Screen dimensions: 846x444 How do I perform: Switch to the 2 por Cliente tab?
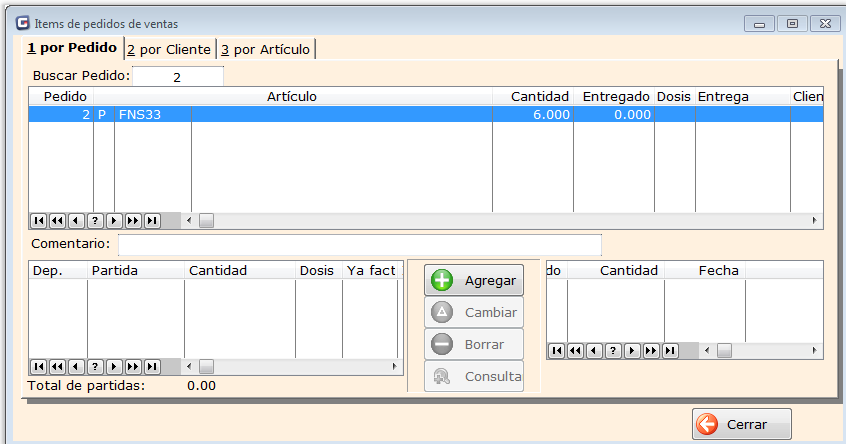click(168, 49)
